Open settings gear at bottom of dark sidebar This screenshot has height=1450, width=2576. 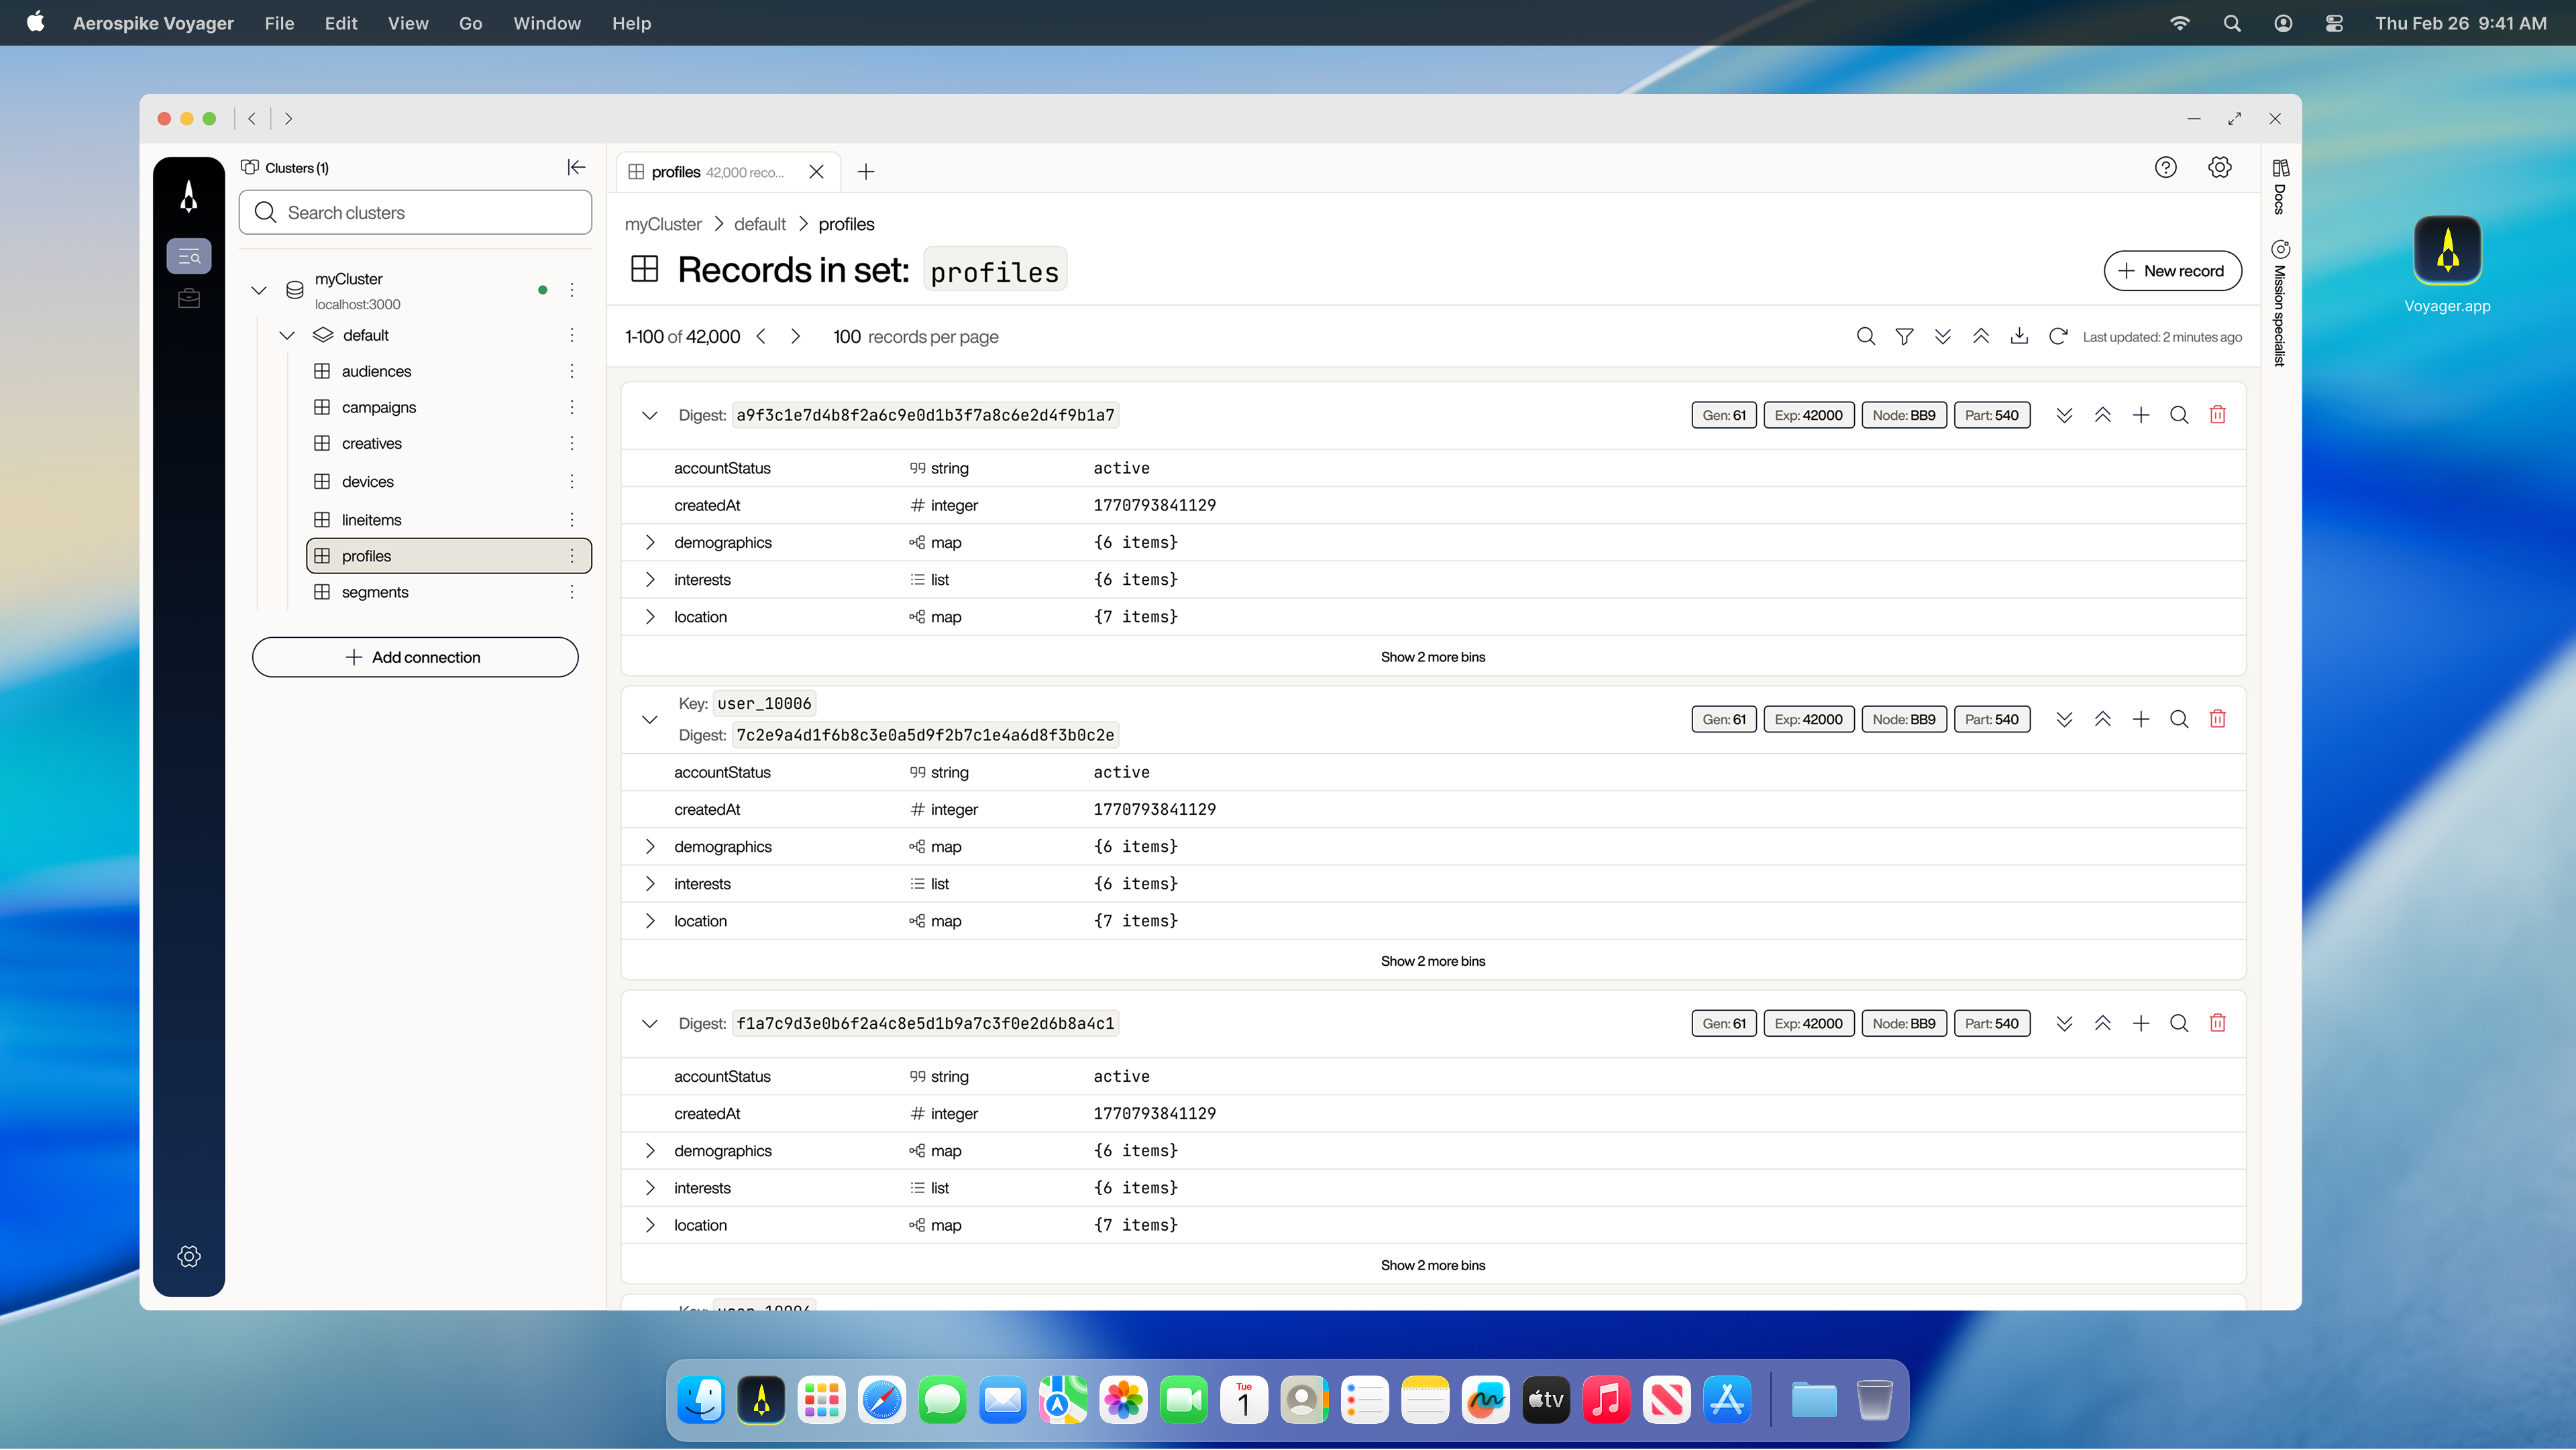189,1256
